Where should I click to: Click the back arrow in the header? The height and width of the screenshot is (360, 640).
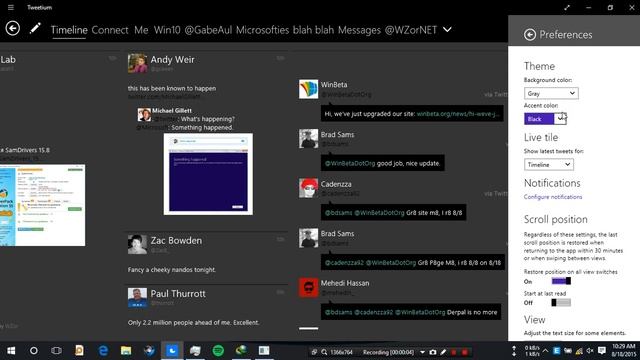pyautogui.click(x=13, y=28)
